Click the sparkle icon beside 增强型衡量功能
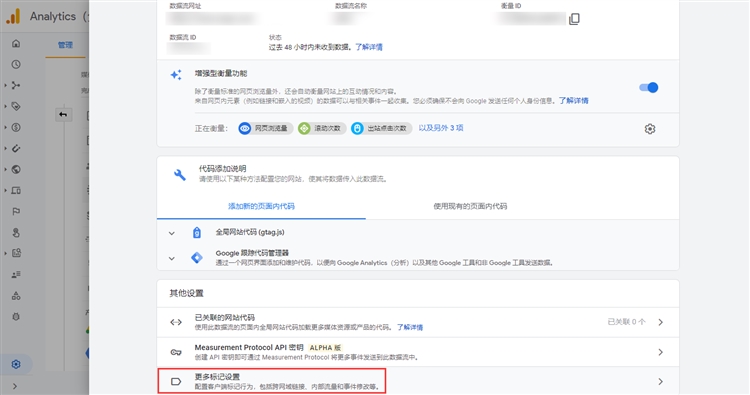This screenshot has height=395, width=750. click(176, 75)
